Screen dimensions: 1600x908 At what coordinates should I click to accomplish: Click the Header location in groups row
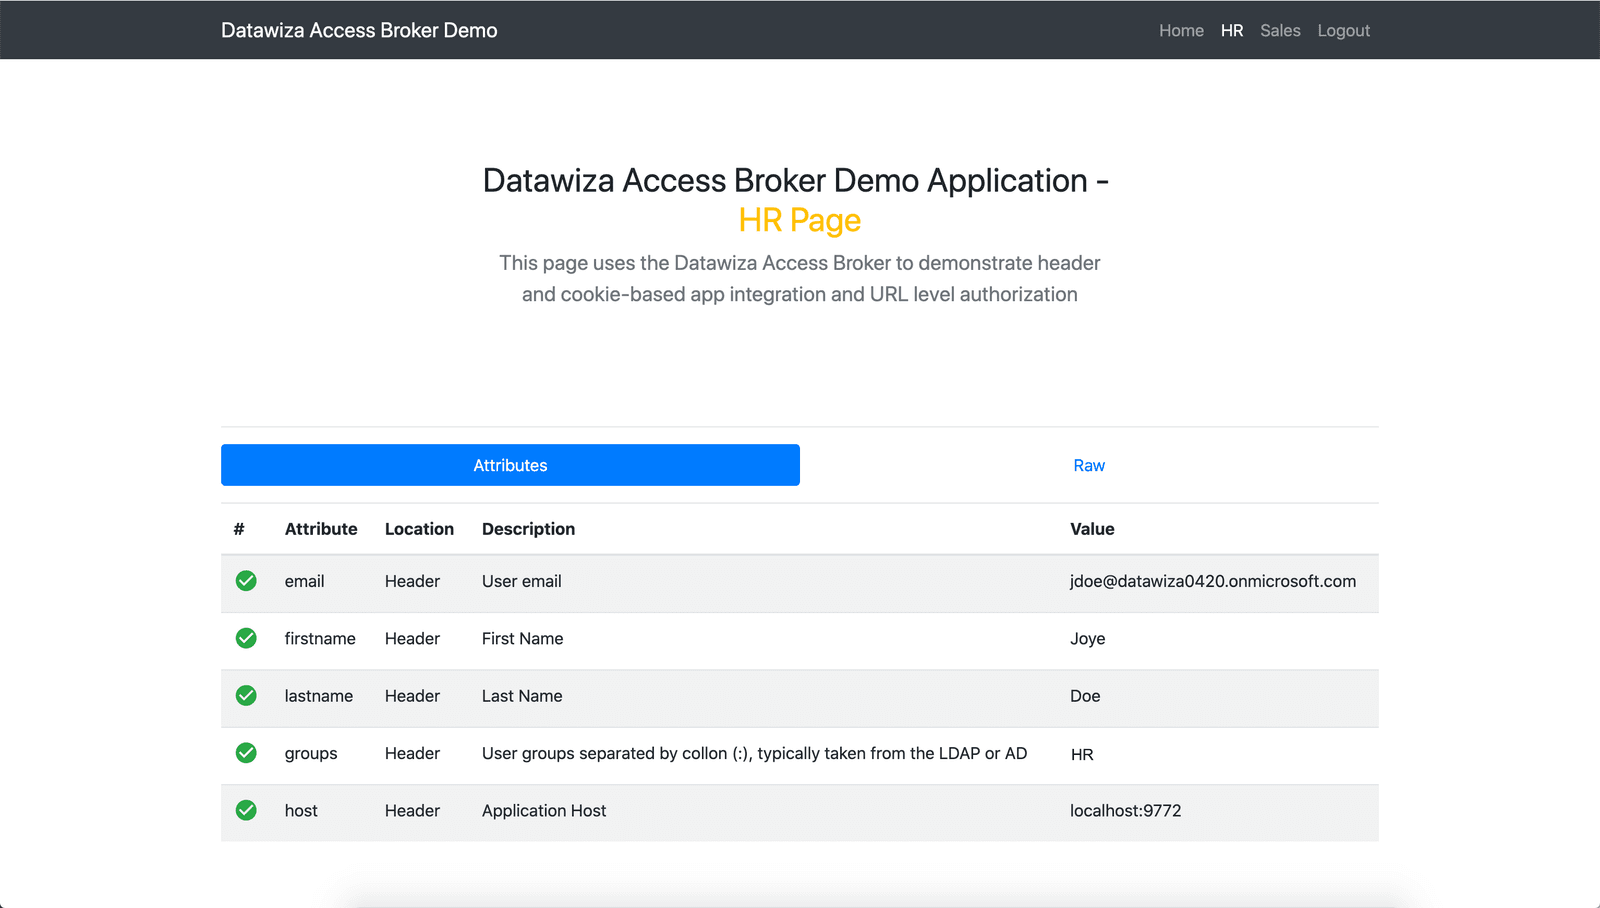point(412,753)
